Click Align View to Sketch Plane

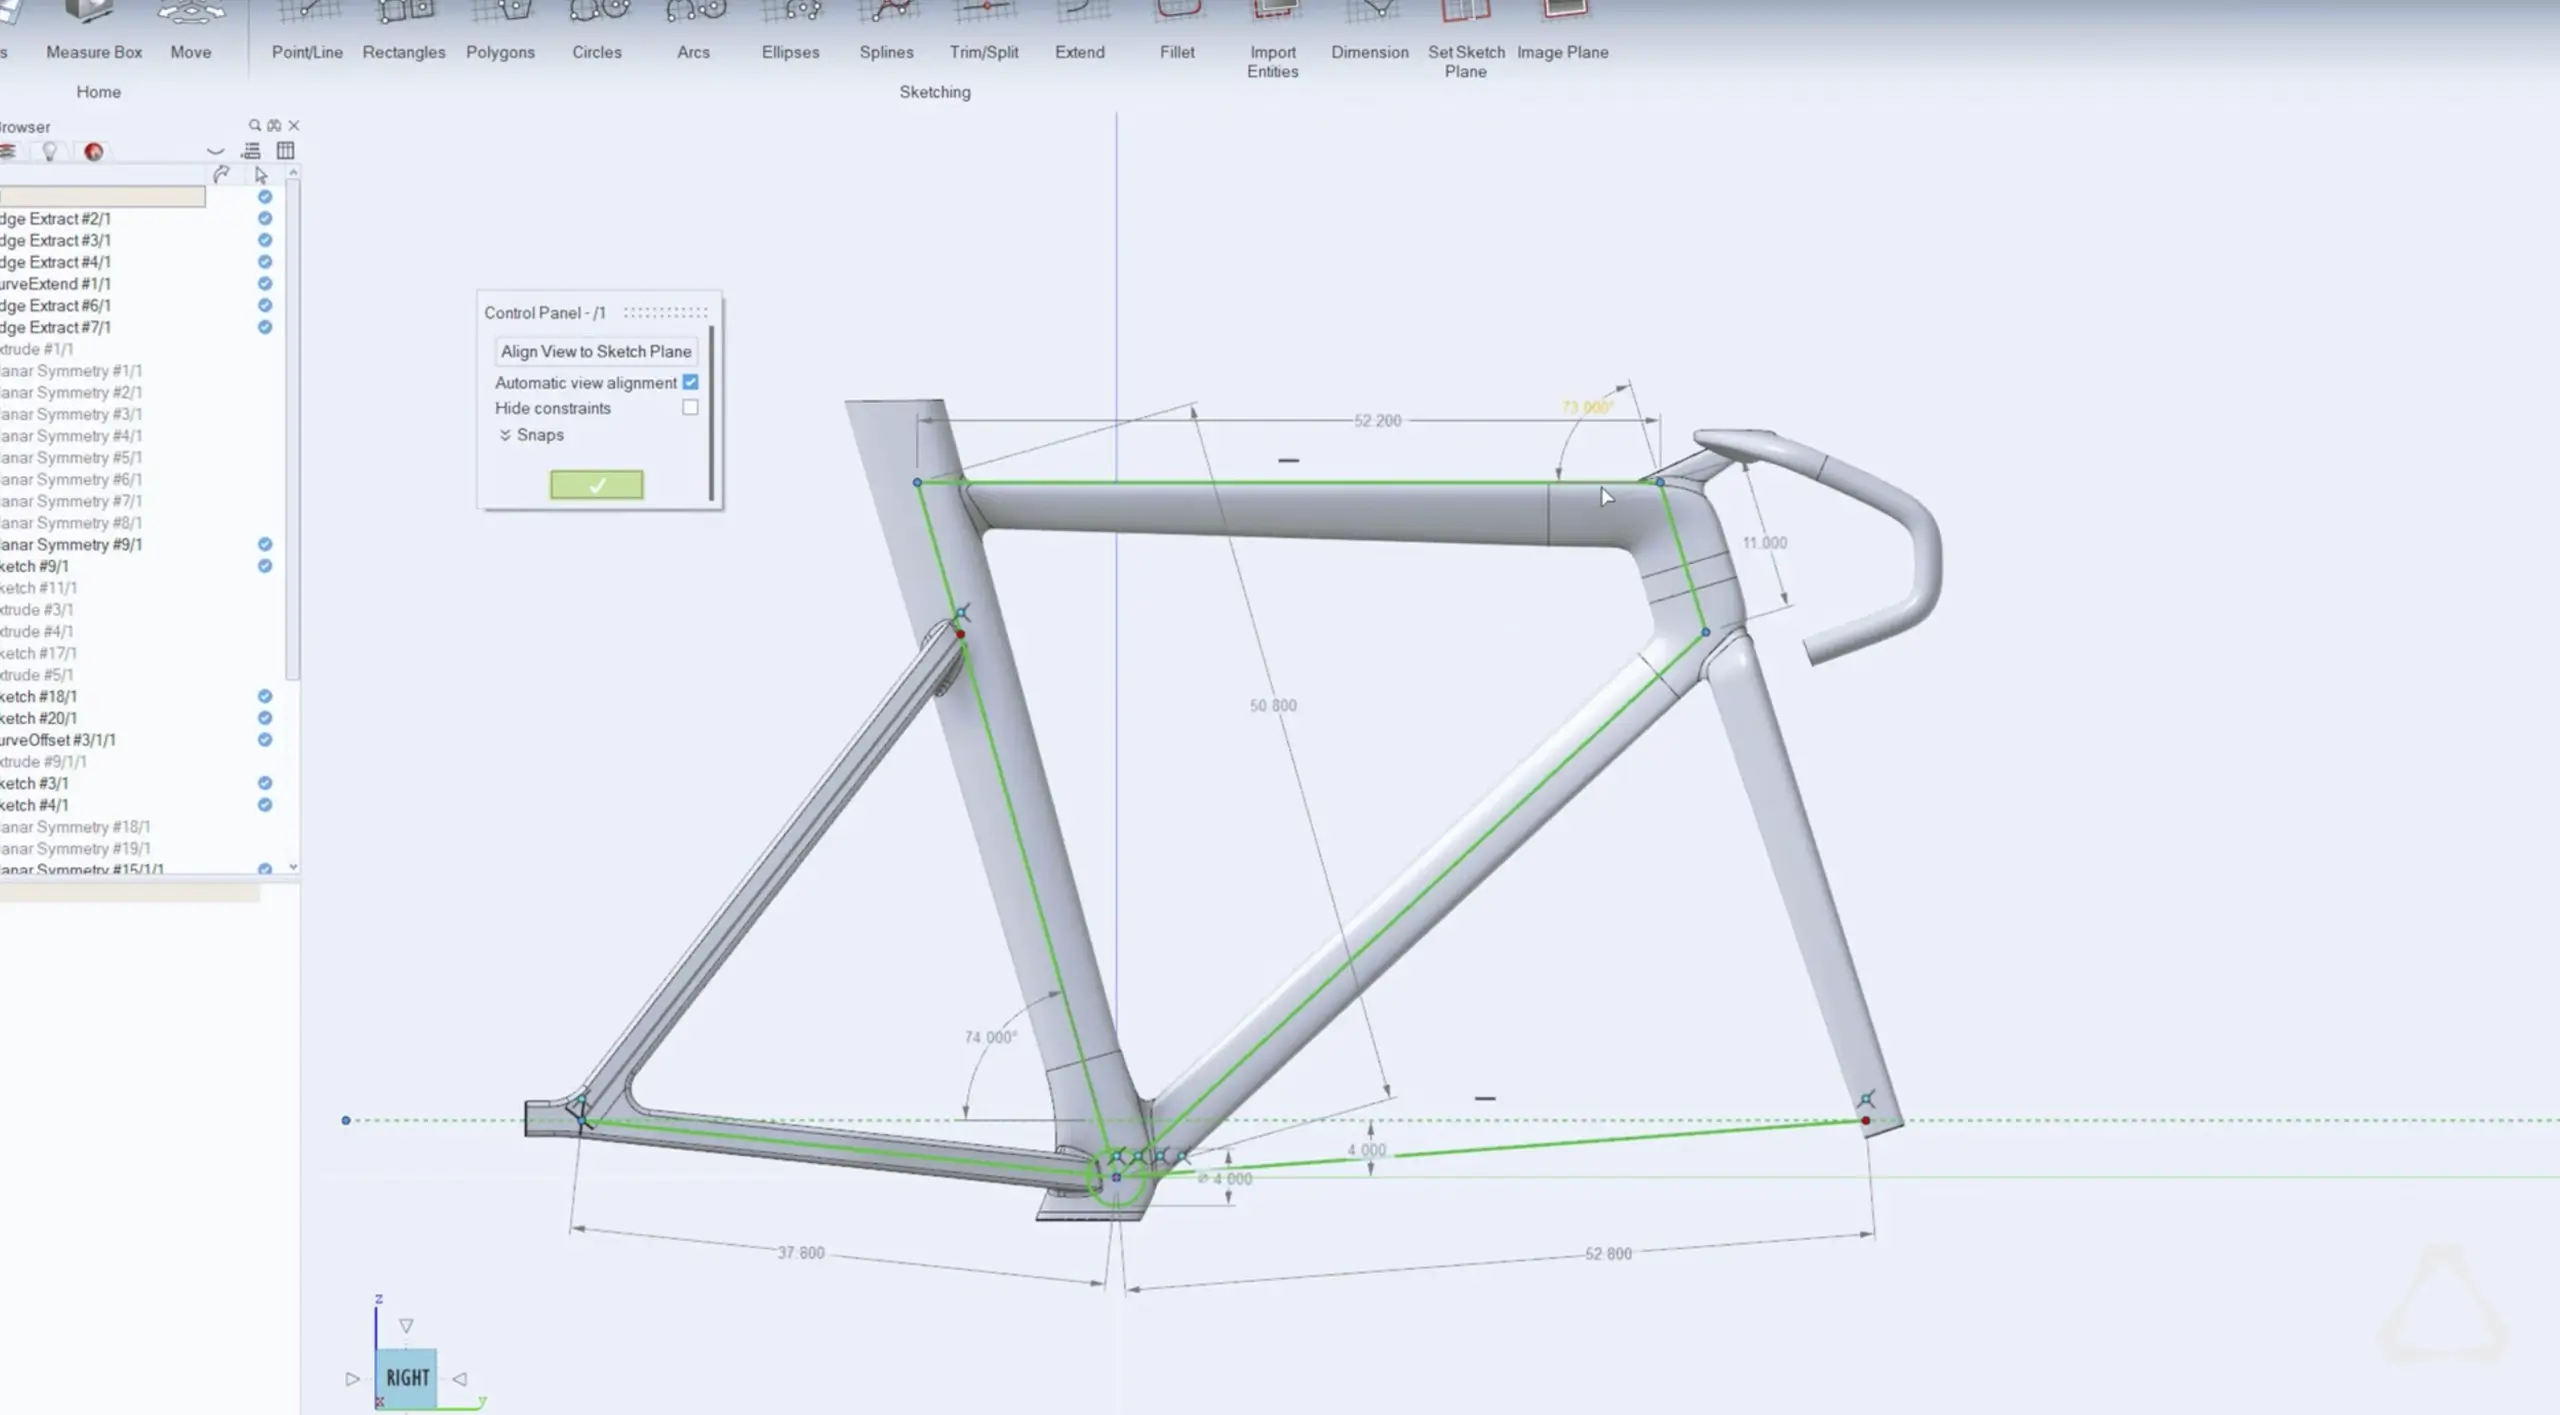[x=596, y=351]
